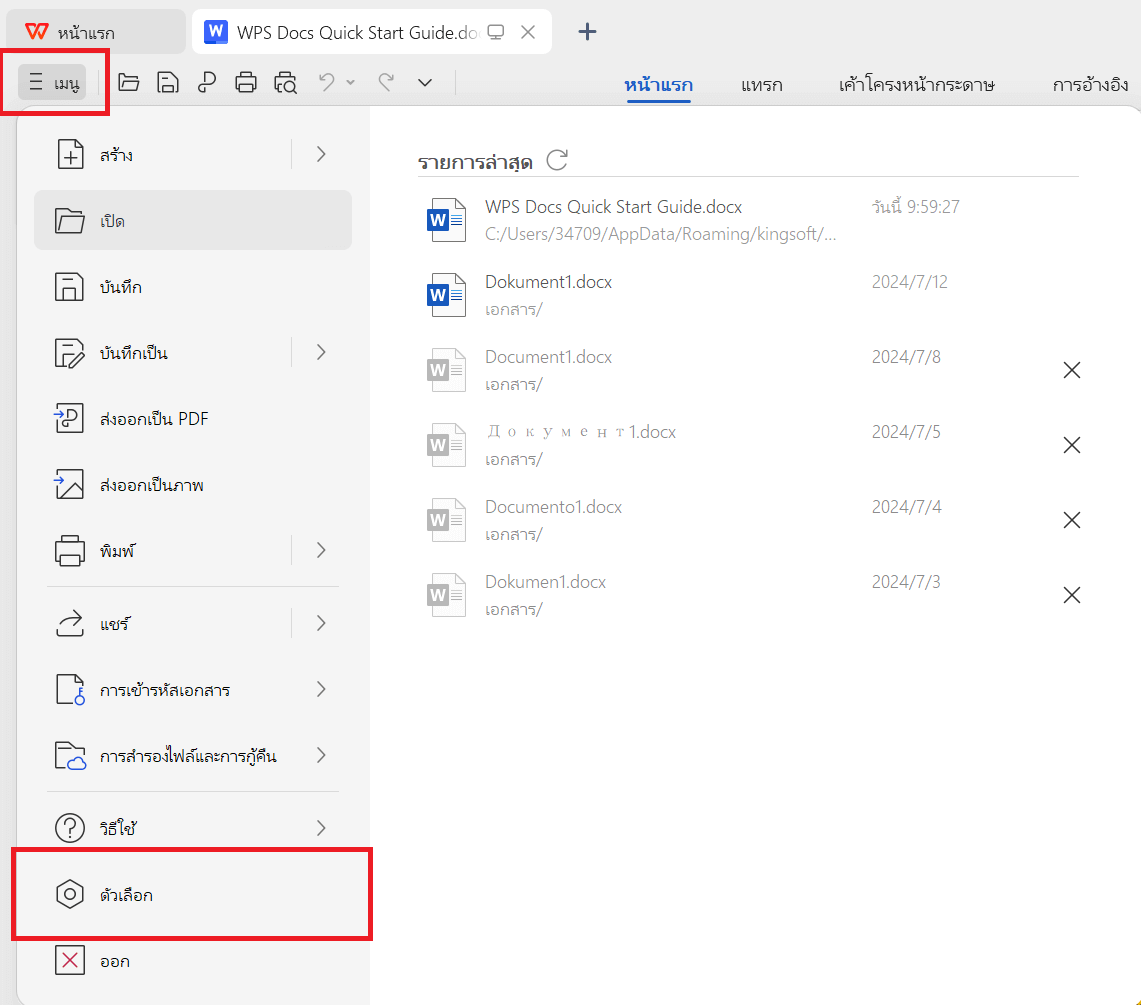Click the undo arrow icon
This screenshot has width=1141, height=1005.
click(327, 82)
